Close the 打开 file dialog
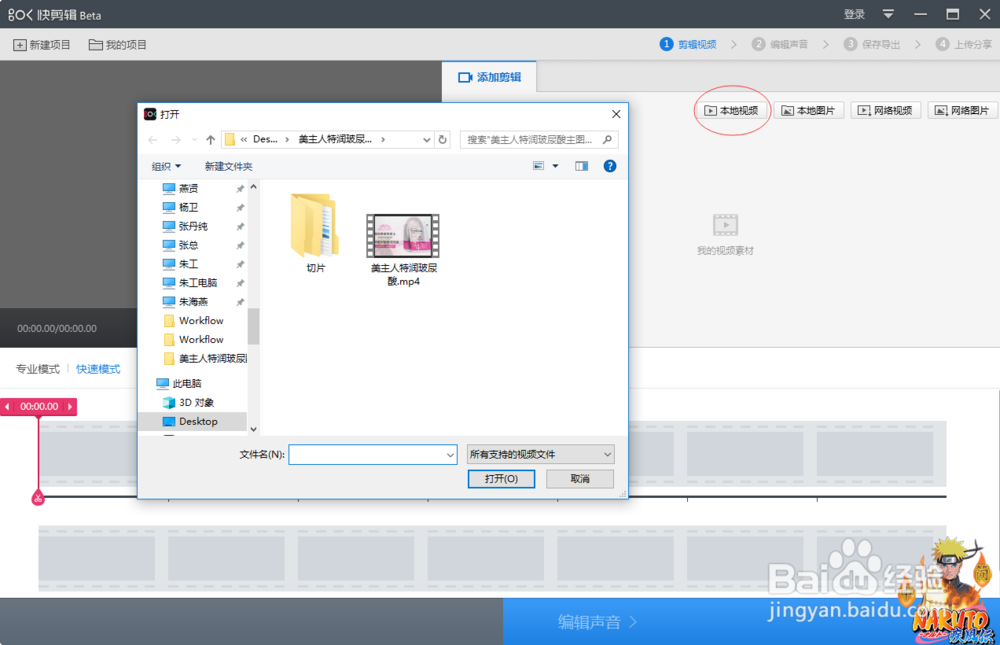The width and height of the screenshot is (1000, 645). coord(616,114)
